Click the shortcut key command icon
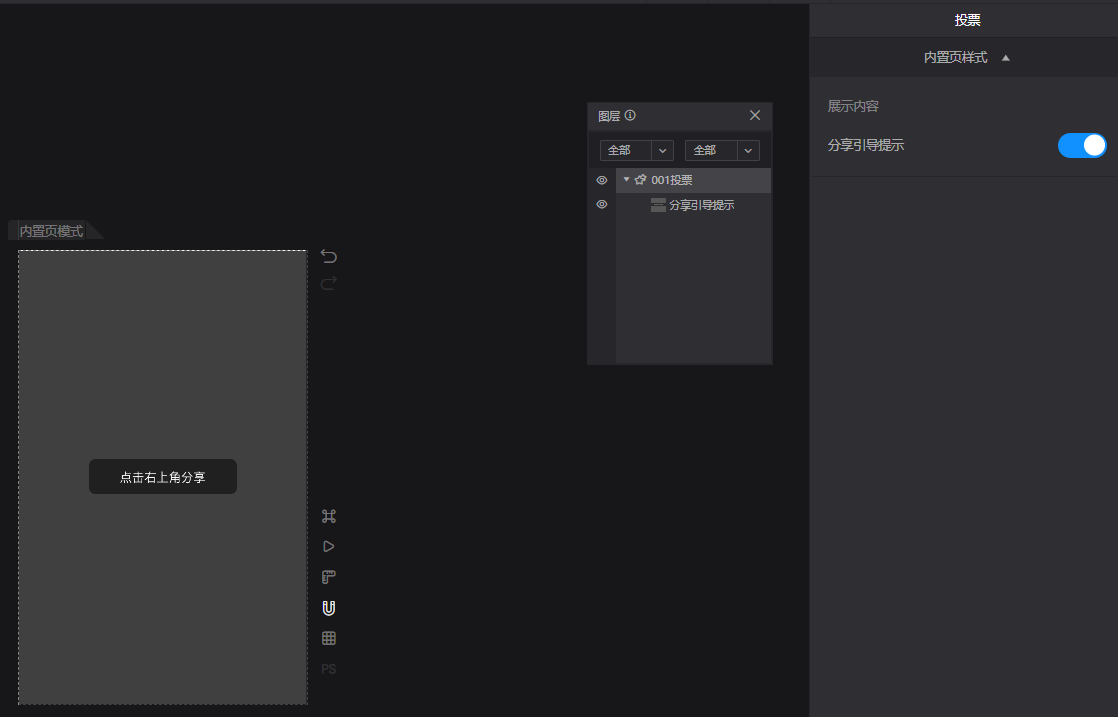 pyautogui.click(x=329, y=516)
